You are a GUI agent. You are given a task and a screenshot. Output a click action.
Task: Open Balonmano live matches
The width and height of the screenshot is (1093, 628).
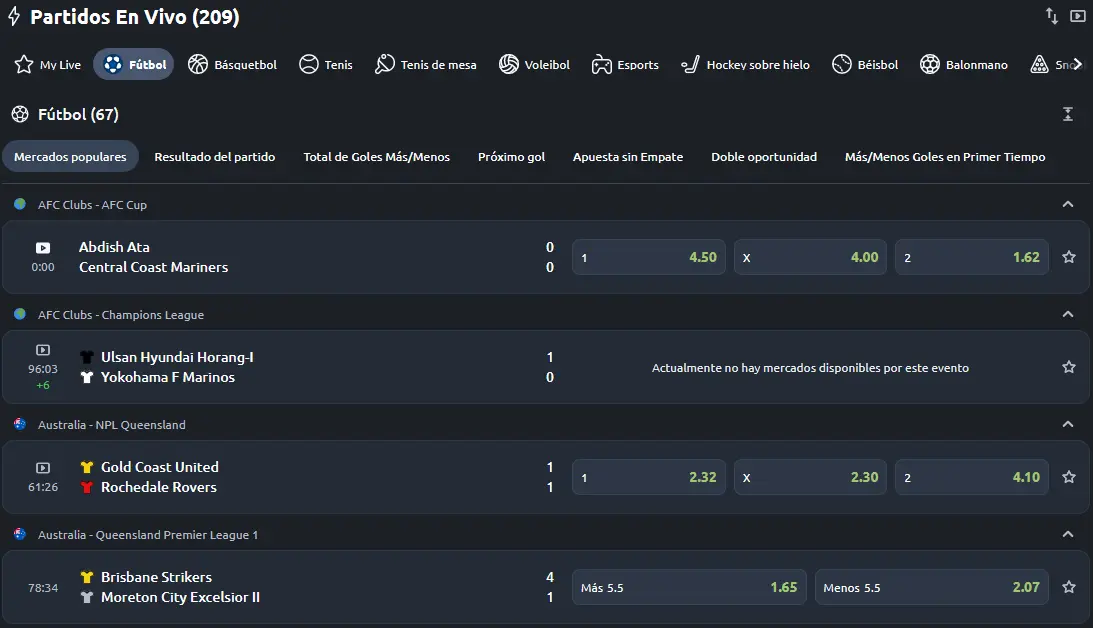coord(963,65)
